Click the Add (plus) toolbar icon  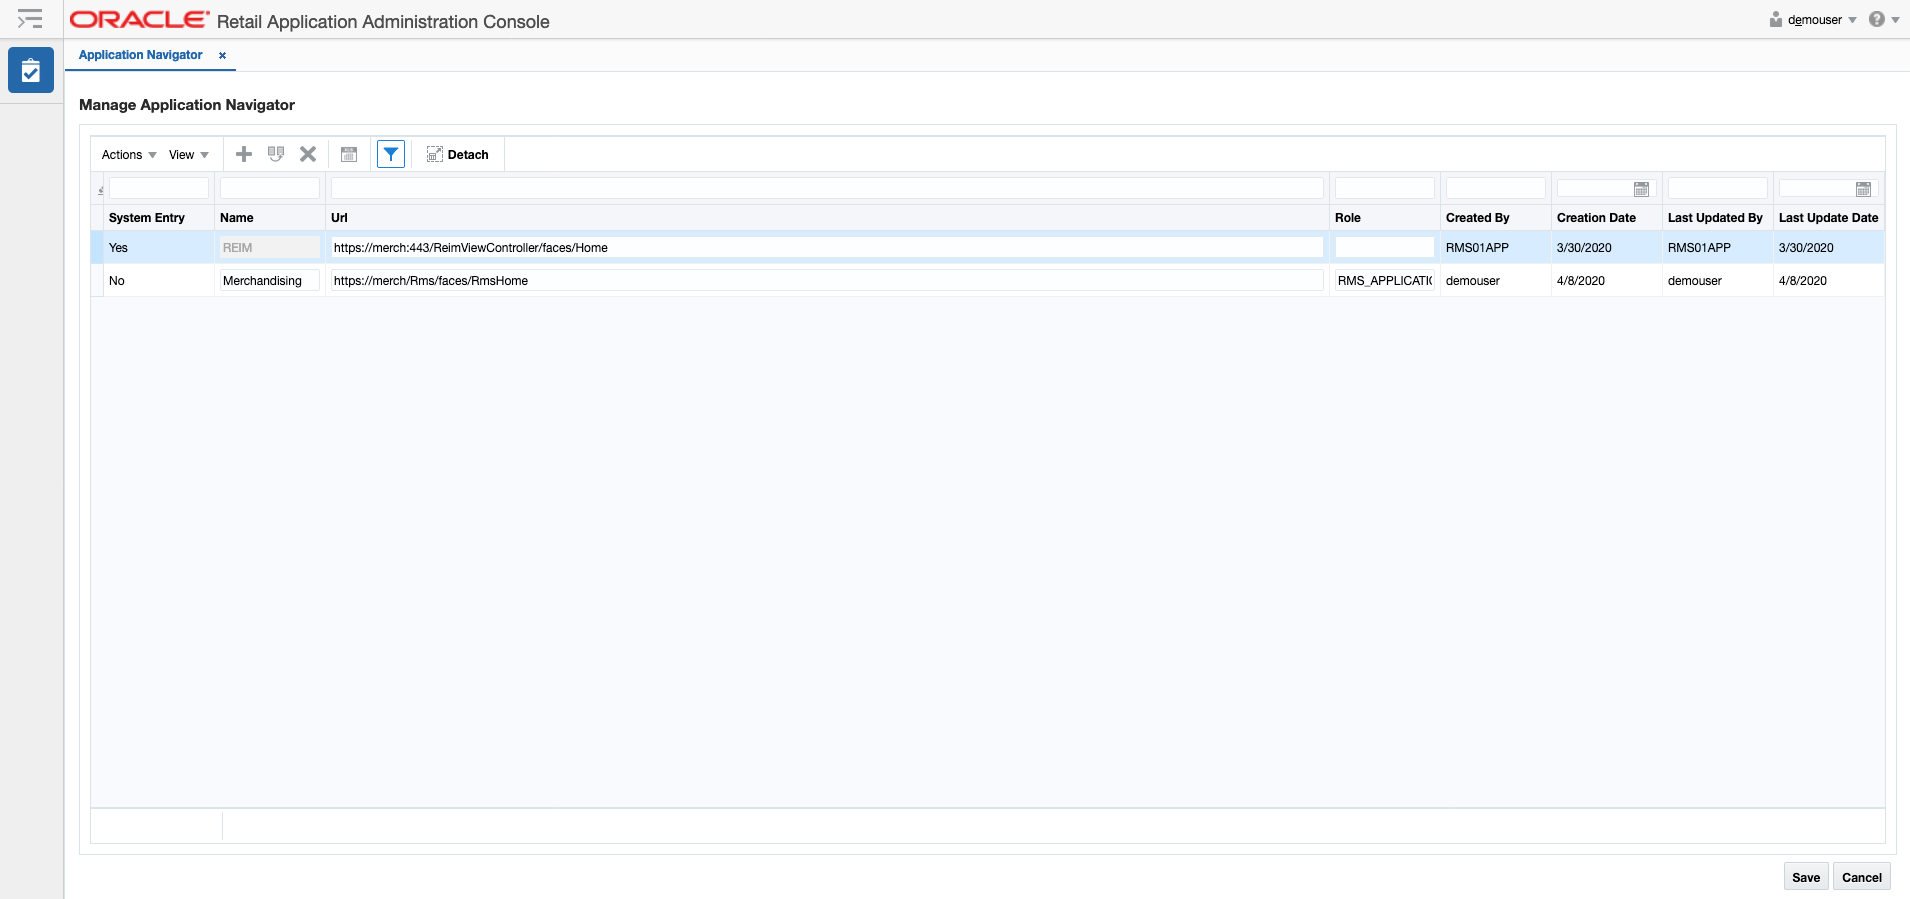244,154
